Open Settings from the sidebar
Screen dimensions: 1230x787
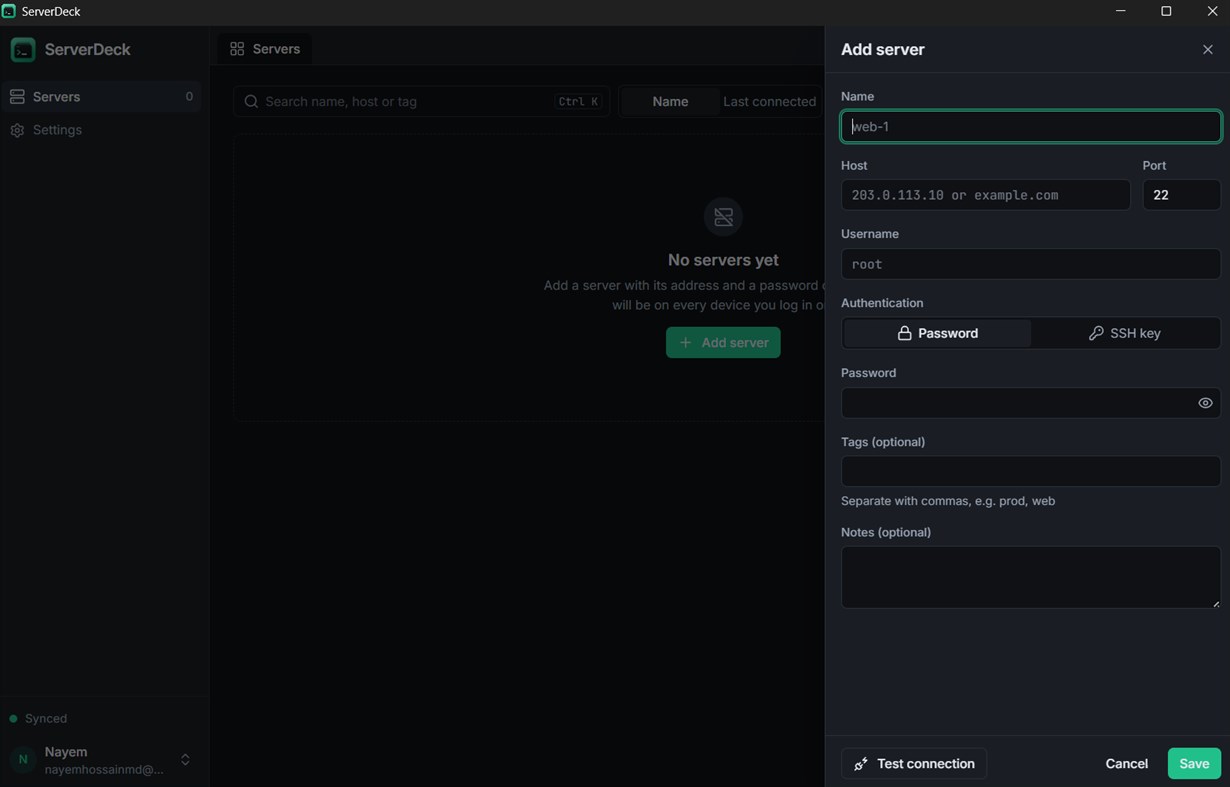pyautogui.click(x=103, y=130)
